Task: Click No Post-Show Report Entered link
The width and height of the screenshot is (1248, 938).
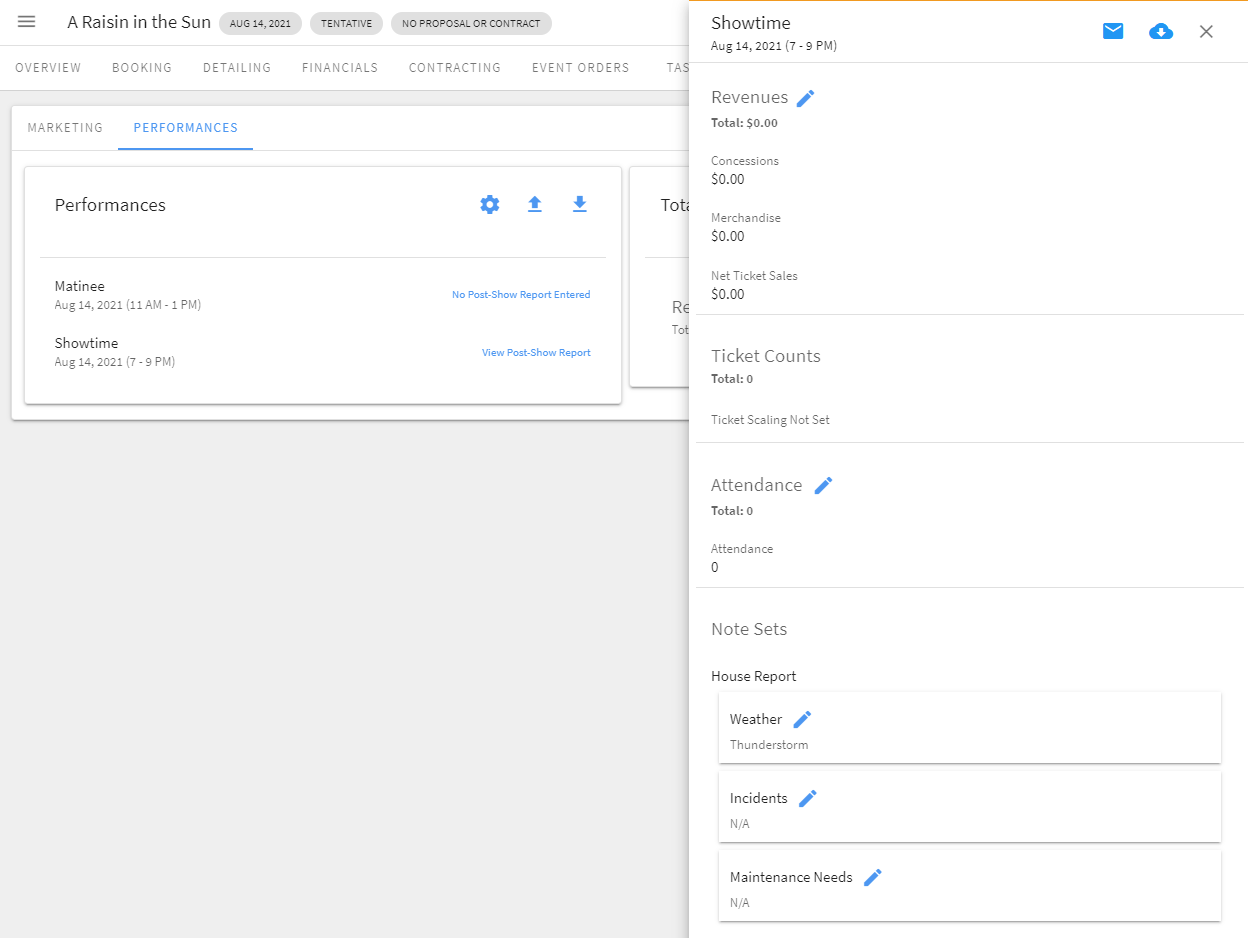Action: tap(521, 295)
